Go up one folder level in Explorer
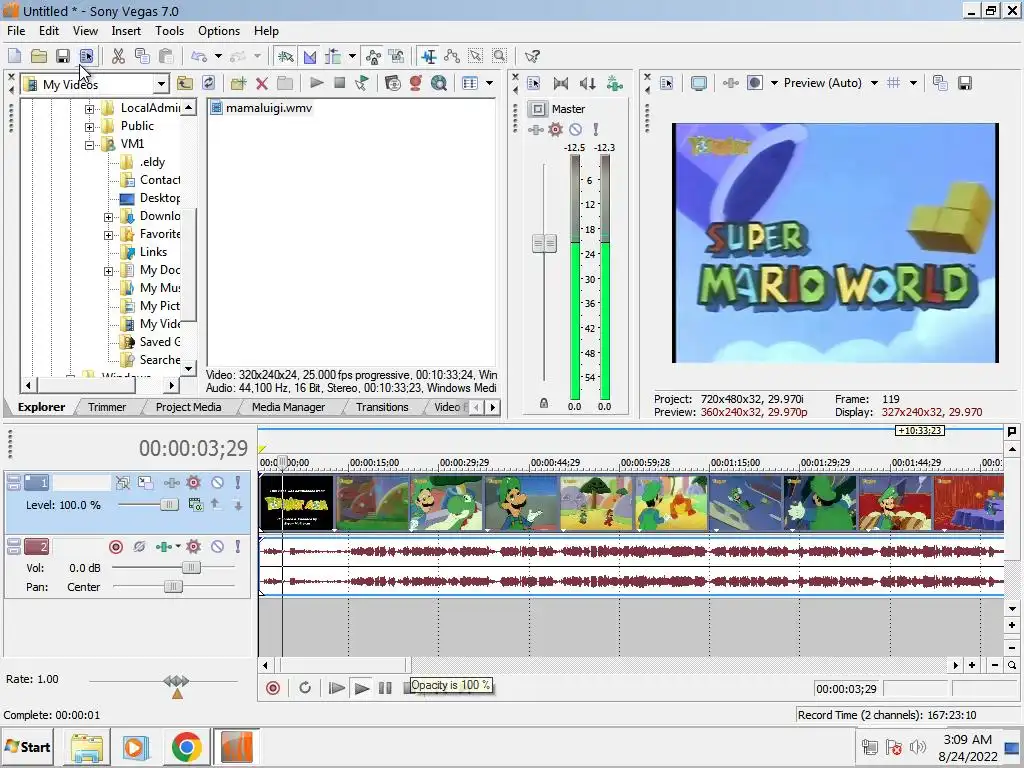 pyautogui.click(x=185, y=83)
